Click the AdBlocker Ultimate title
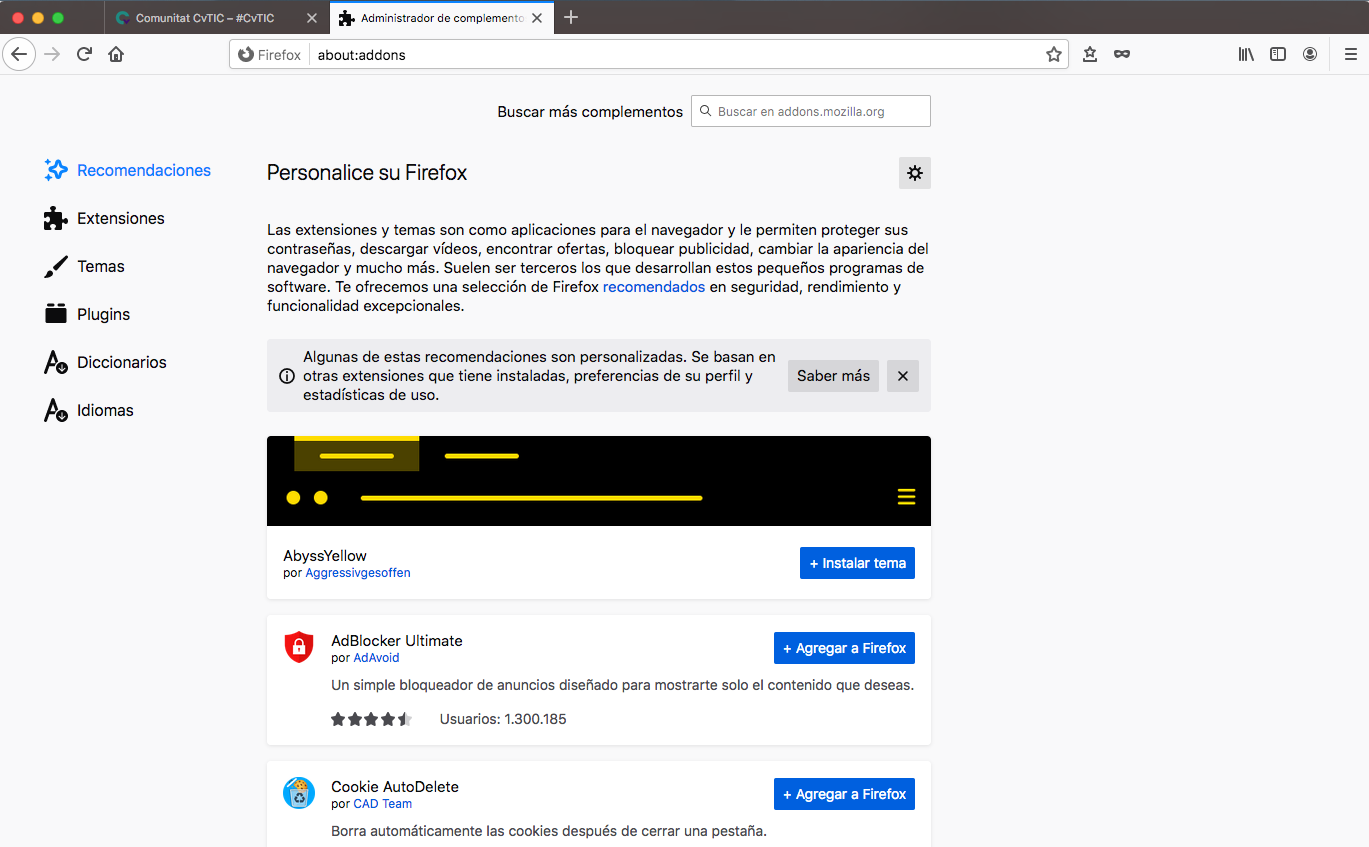This screenshot has height=847, width=1369. tap(397, 641)
